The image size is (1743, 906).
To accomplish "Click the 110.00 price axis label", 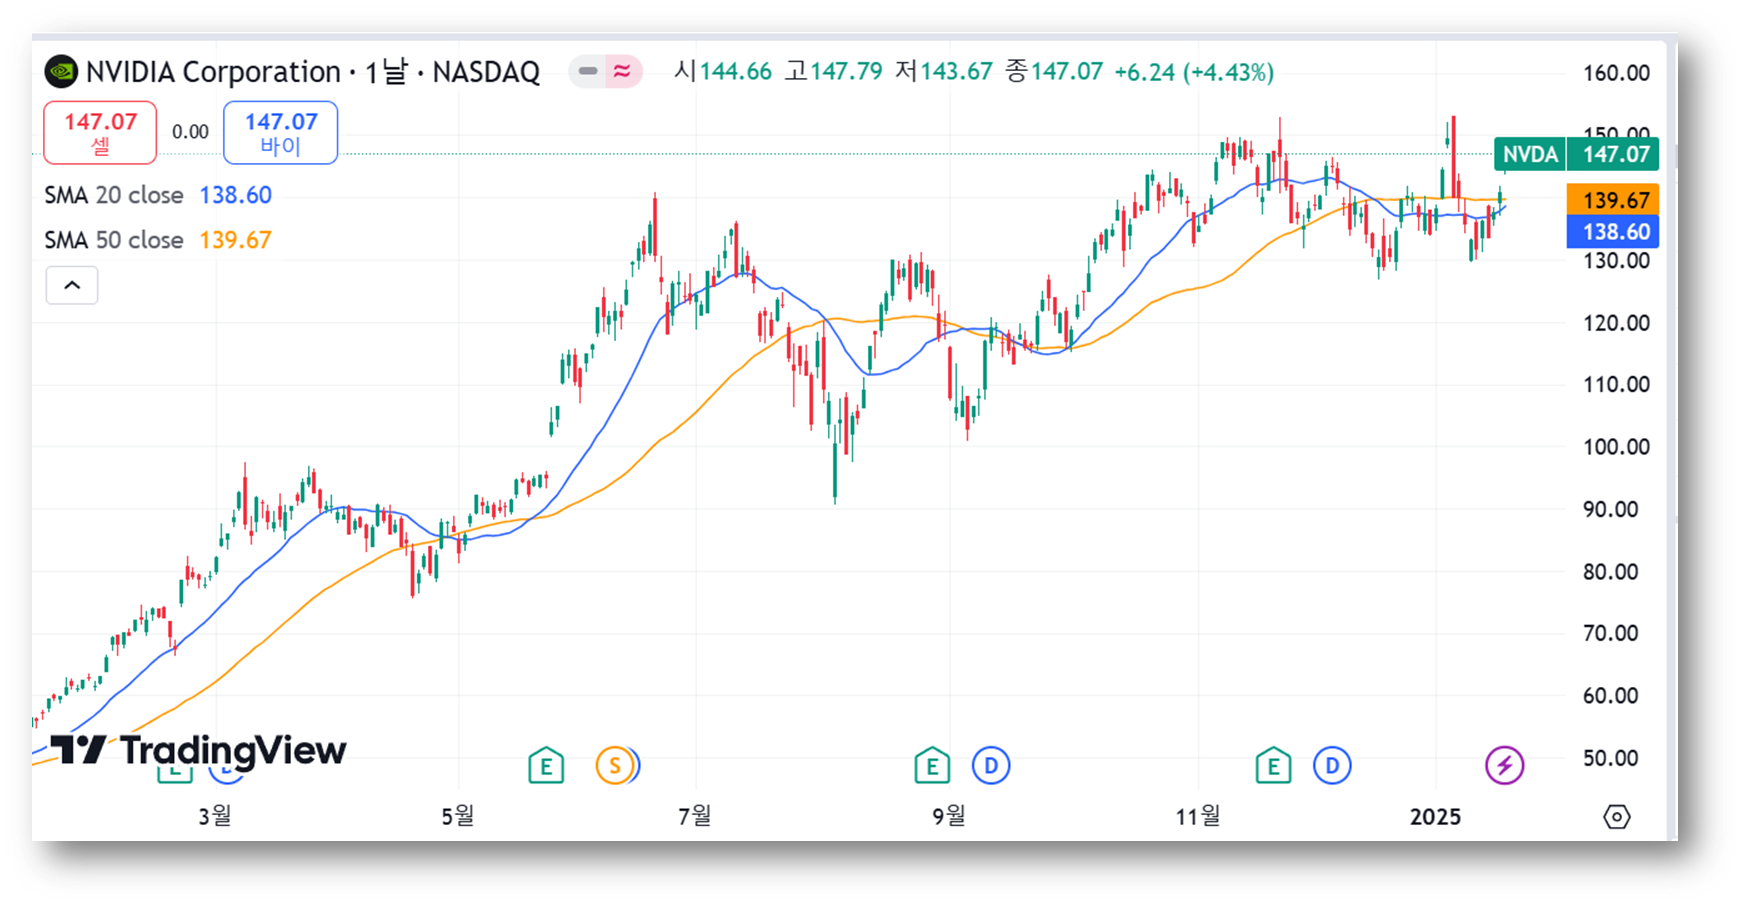I will pyautogui.click(x=1616, y=384).
